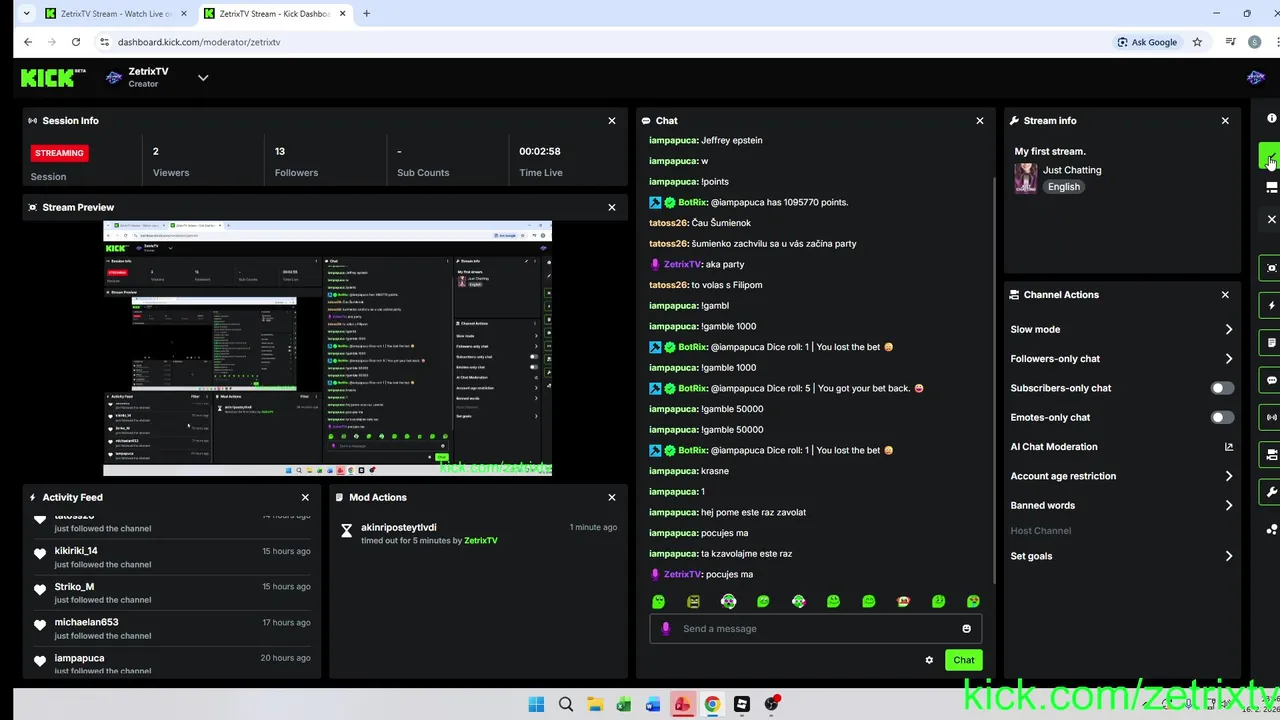Open Excel from the taskbar
1280x720 pixels.
tap(623, 704)
